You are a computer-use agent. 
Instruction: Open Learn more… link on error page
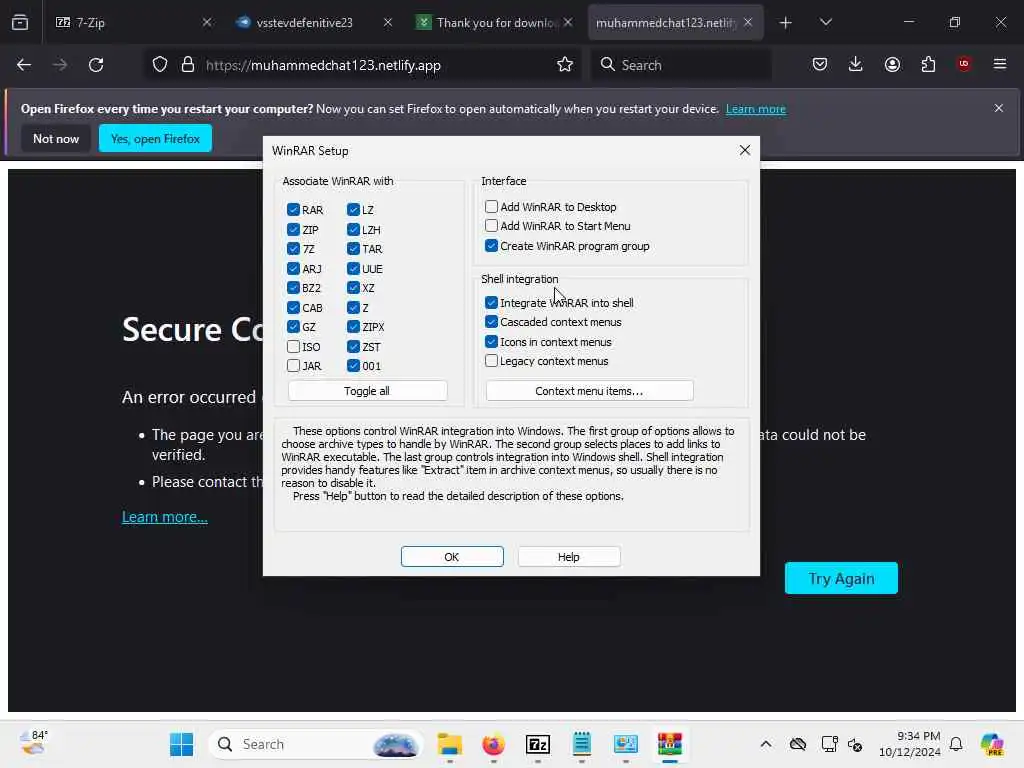(165, 517)
